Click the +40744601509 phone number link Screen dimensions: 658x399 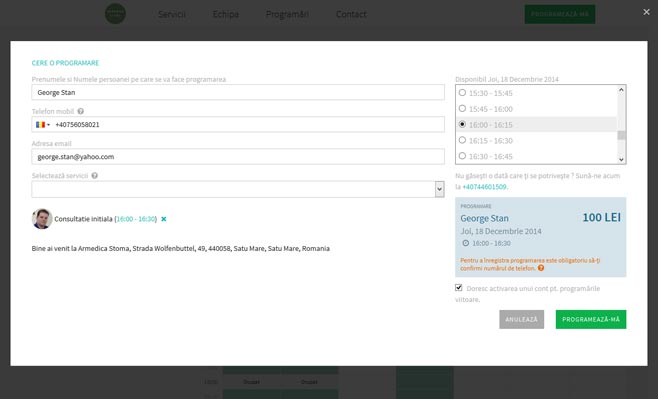click(484, 187)
